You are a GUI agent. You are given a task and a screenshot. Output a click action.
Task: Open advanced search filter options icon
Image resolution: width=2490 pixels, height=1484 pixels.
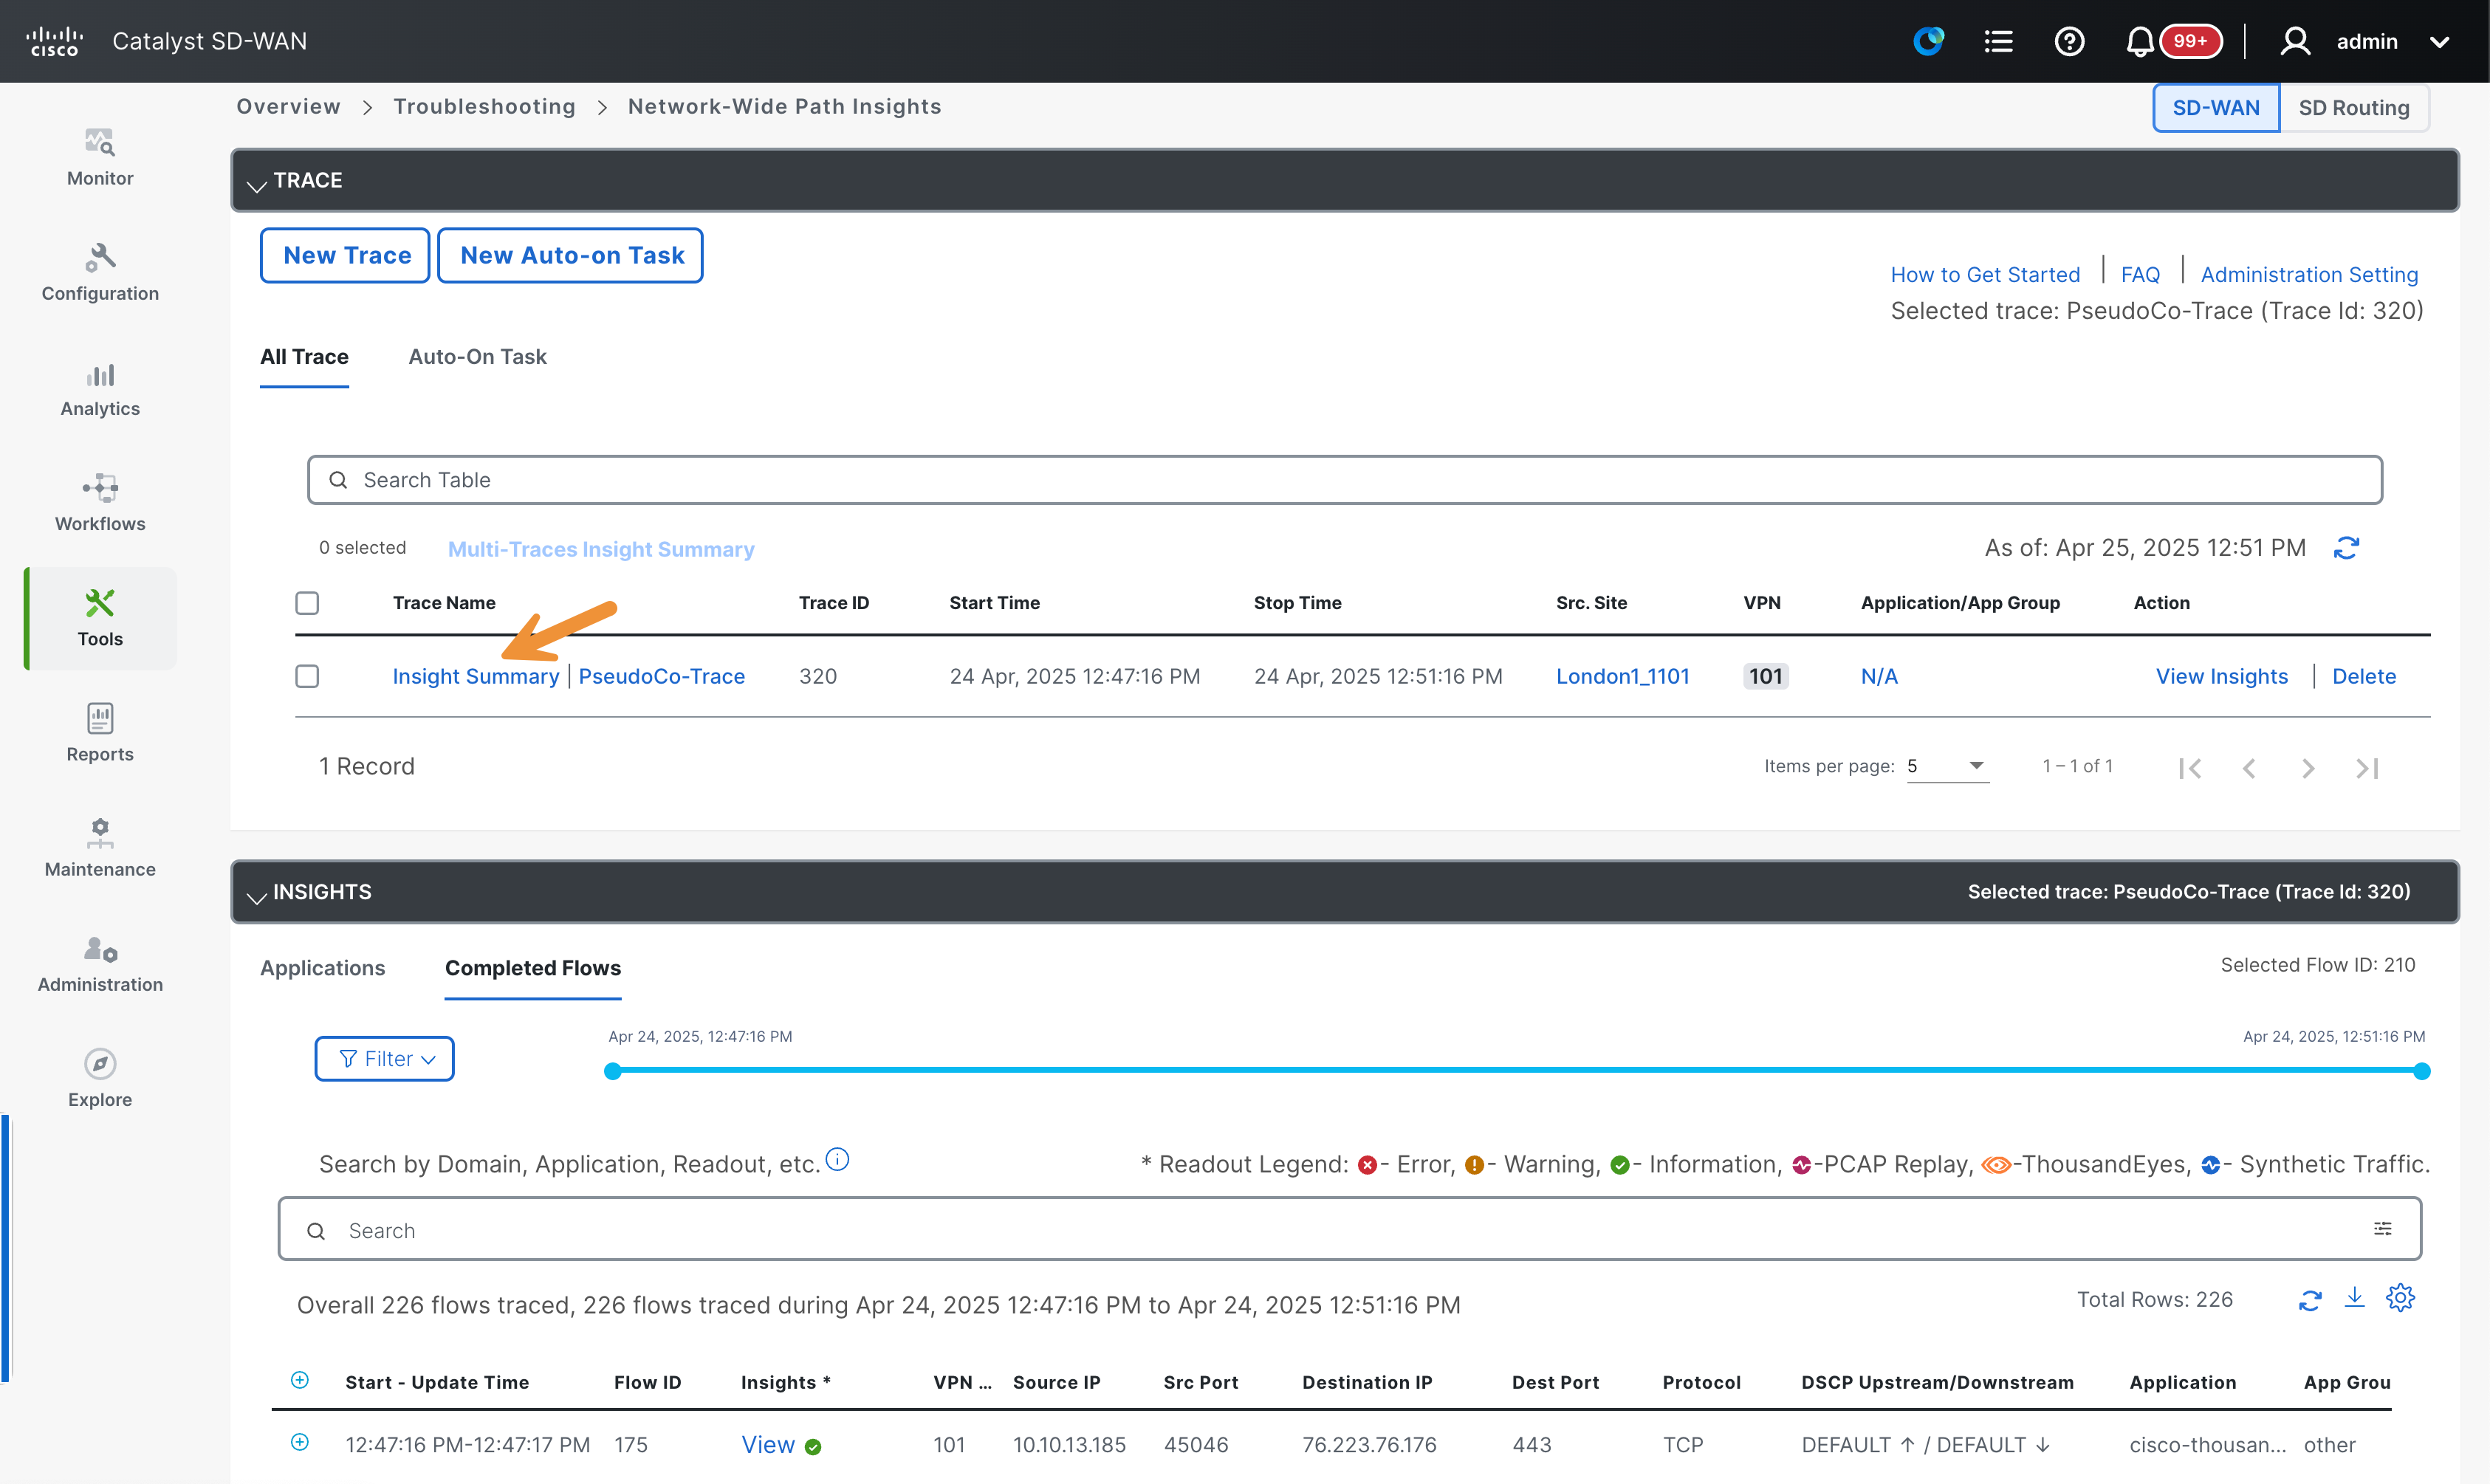2383,1229
